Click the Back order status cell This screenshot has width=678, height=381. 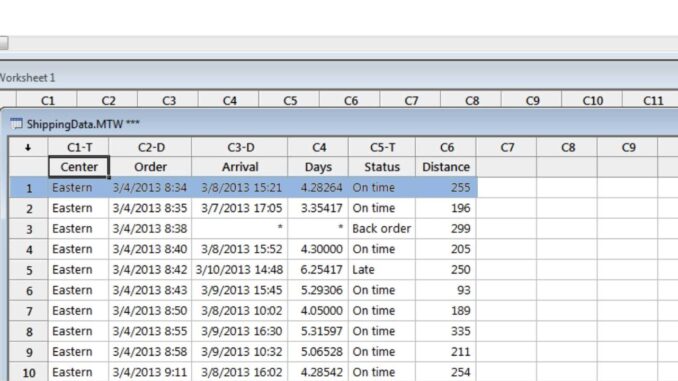pos(382,229)
